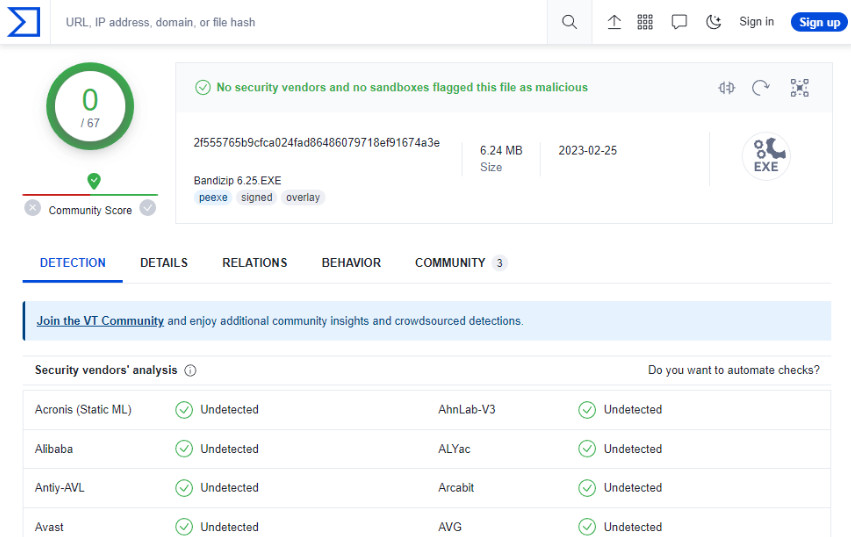This screenshot has height=537, width=851.
Task: Click Acronis (Static ML) vendor name
Action: pos(83,409)
